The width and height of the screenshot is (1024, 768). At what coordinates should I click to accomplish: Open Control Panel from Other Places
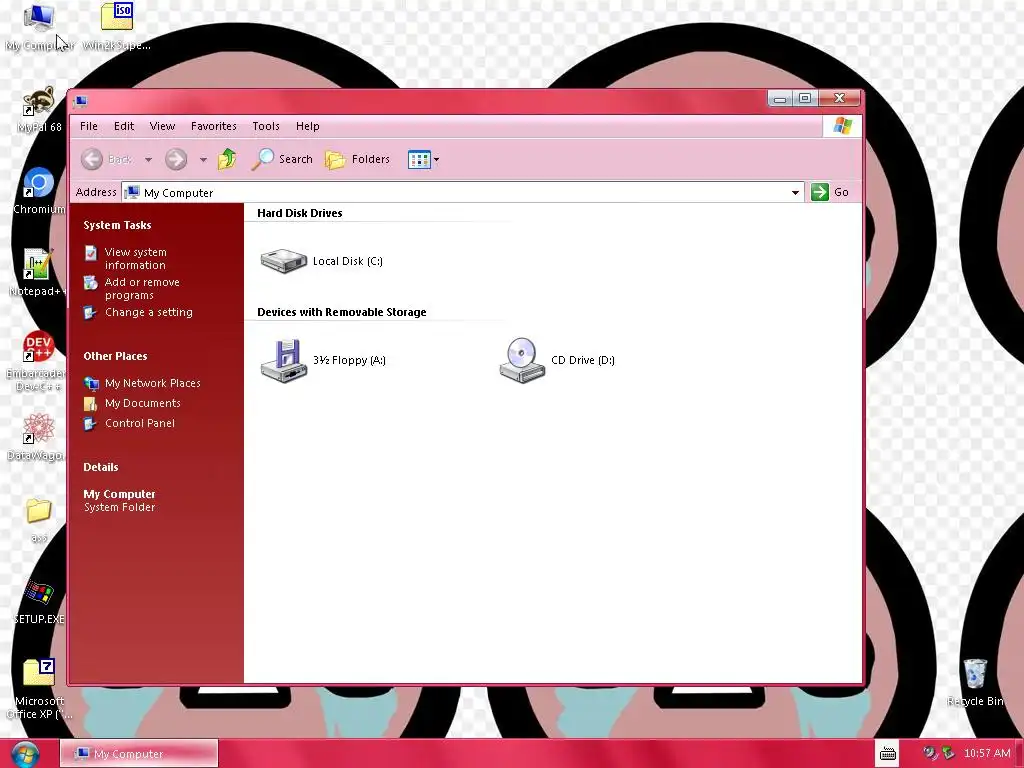[x=140, y=423]
